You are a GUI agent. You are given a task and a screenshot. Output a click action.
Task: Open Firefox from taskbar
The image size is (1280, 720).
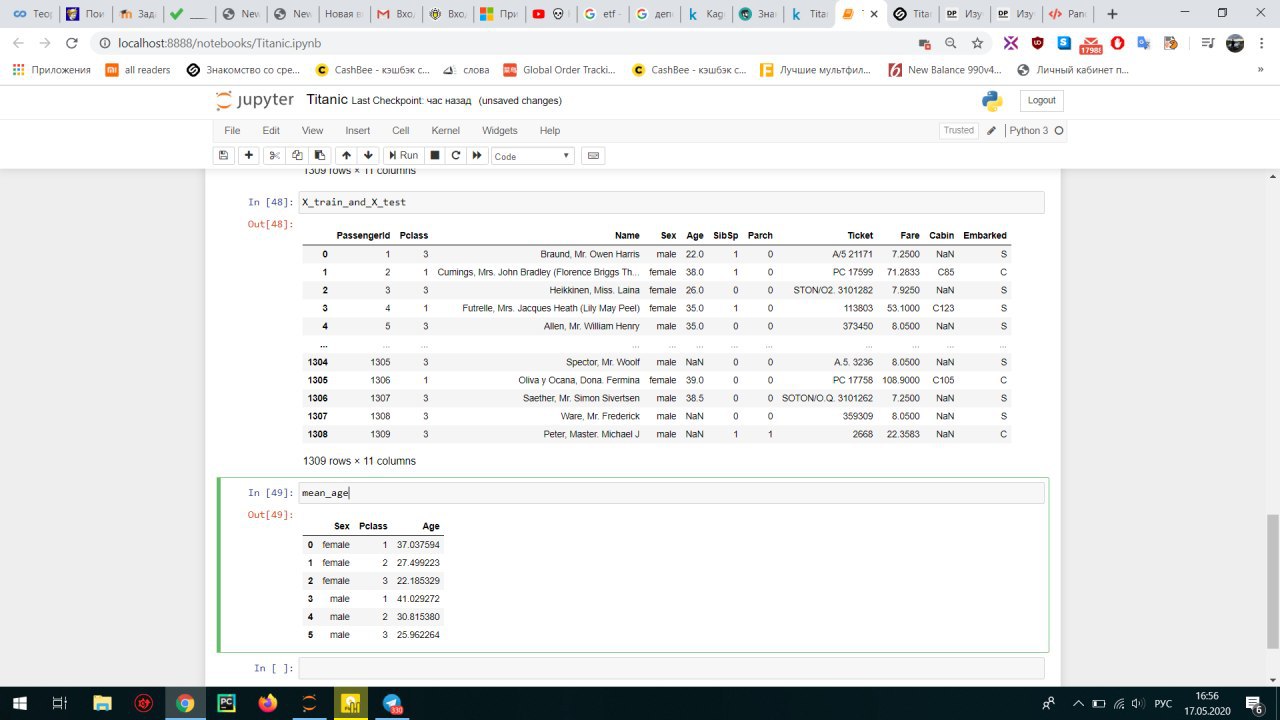click(x=268, y=703)
